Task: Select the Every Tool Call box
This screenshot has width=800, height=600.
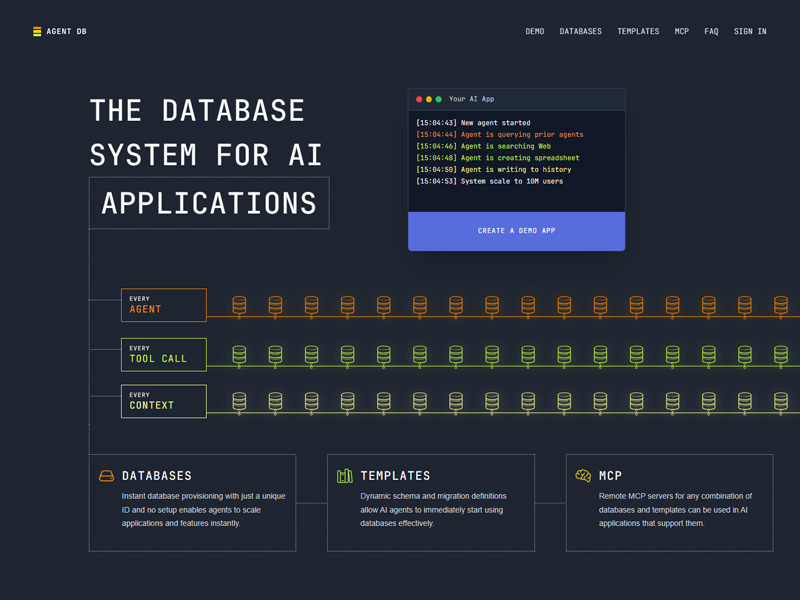Action: coord(164,354)
